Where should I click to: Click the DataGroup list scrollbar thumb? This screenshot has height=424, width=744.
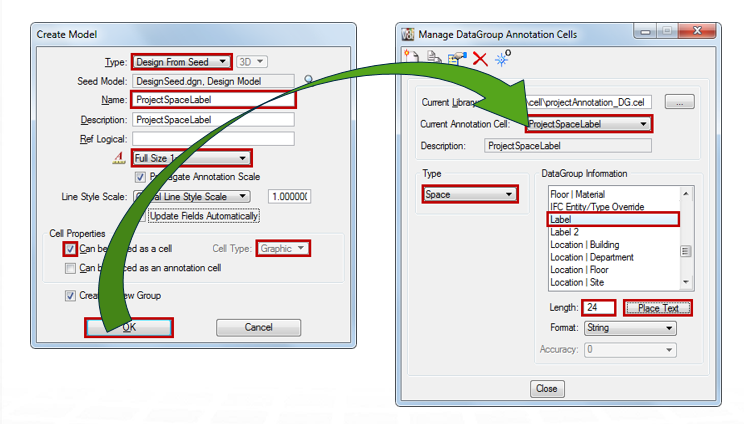coord(686,251)
